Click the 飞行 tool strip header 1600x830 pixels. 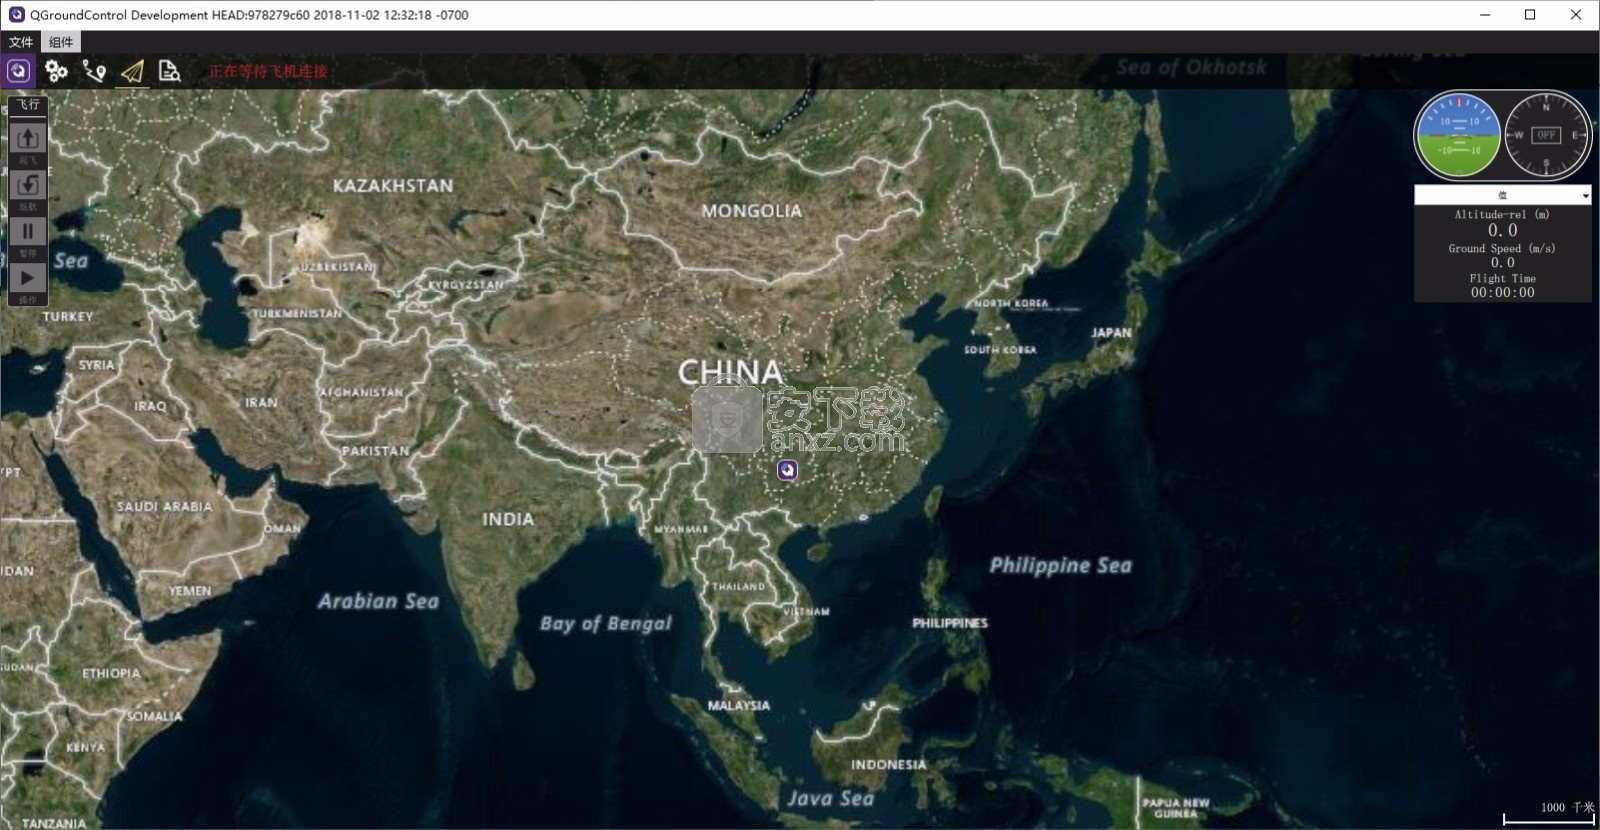28,105
